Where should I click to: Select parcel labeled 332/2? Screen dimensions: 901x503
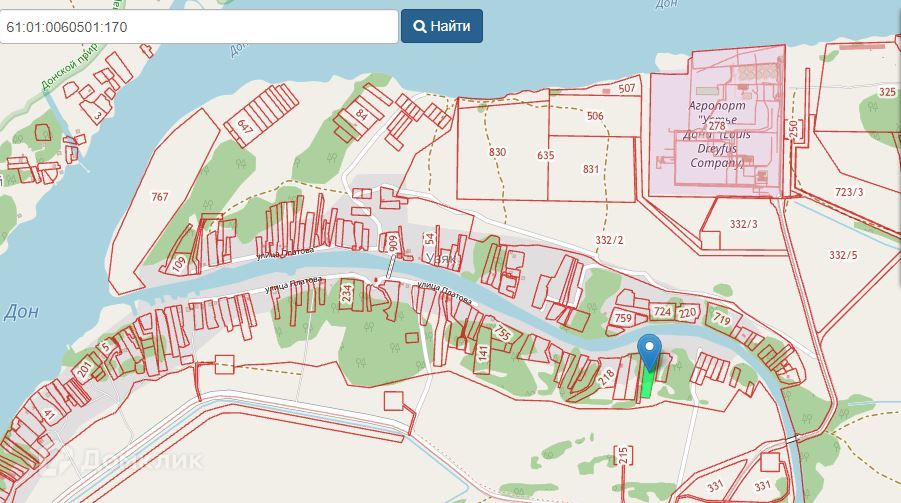610,240
